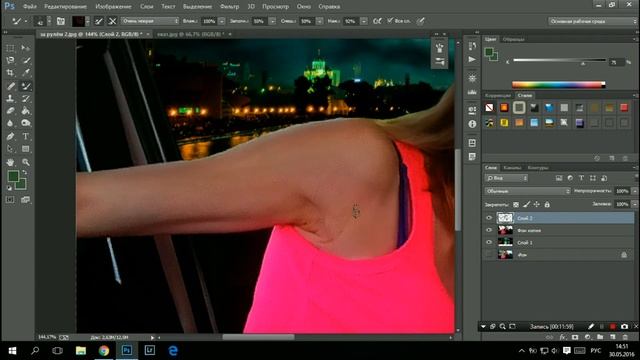Toggle Clean brush after each stroke
The image size is (640, 360).
pyautogui.click(x=112, y=21)
